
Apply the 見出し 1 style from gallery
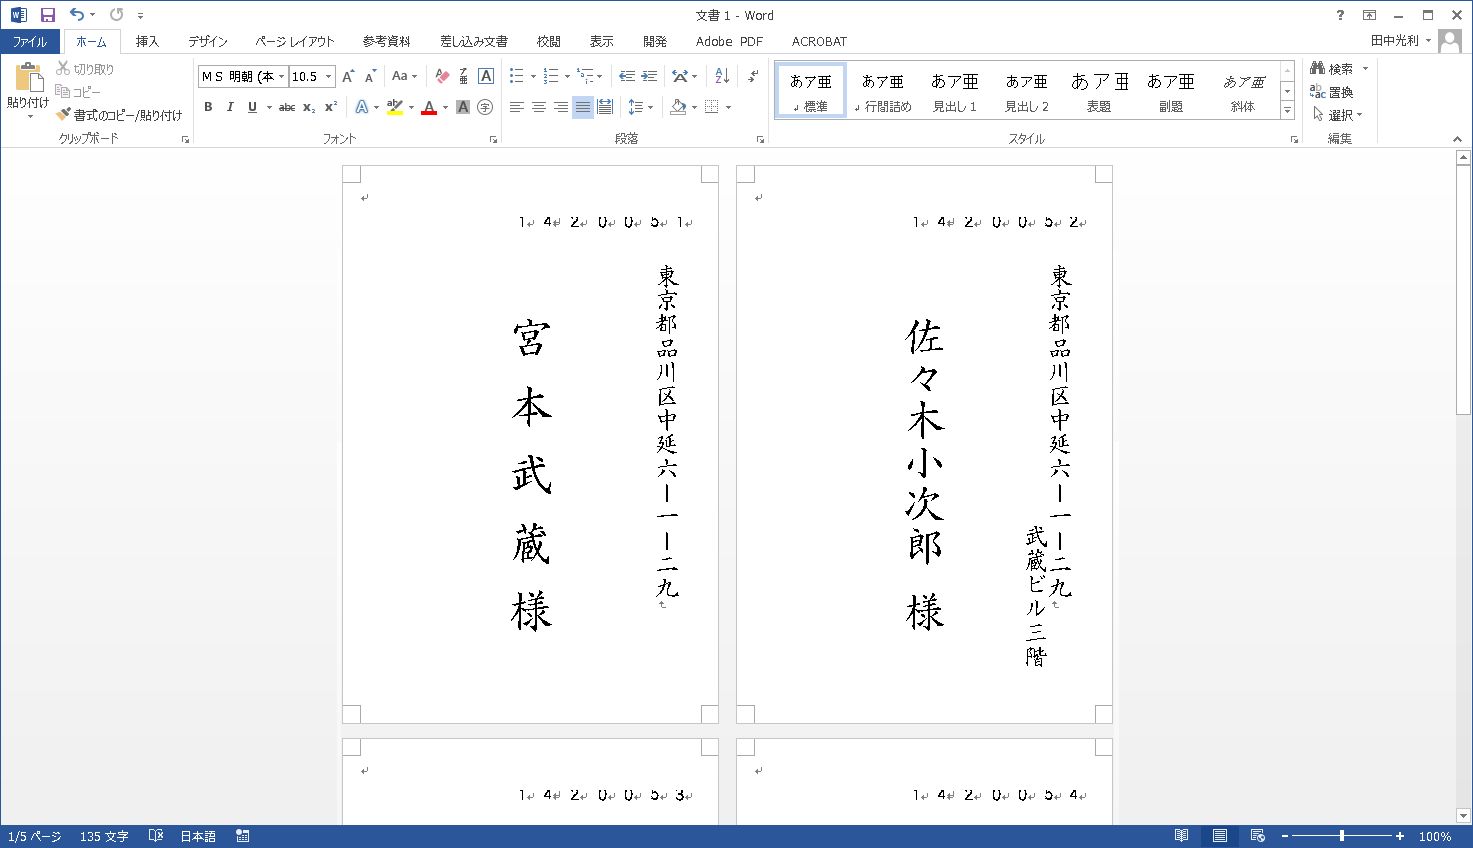click(x=954, y=91)
